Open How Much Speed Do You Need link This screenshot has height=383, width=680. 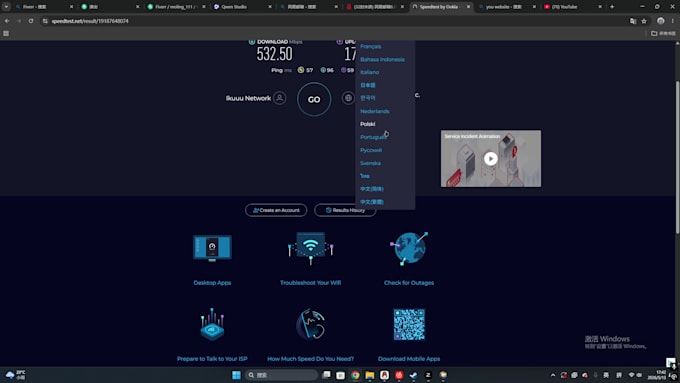pyautogui.click(x=311, y=359)
